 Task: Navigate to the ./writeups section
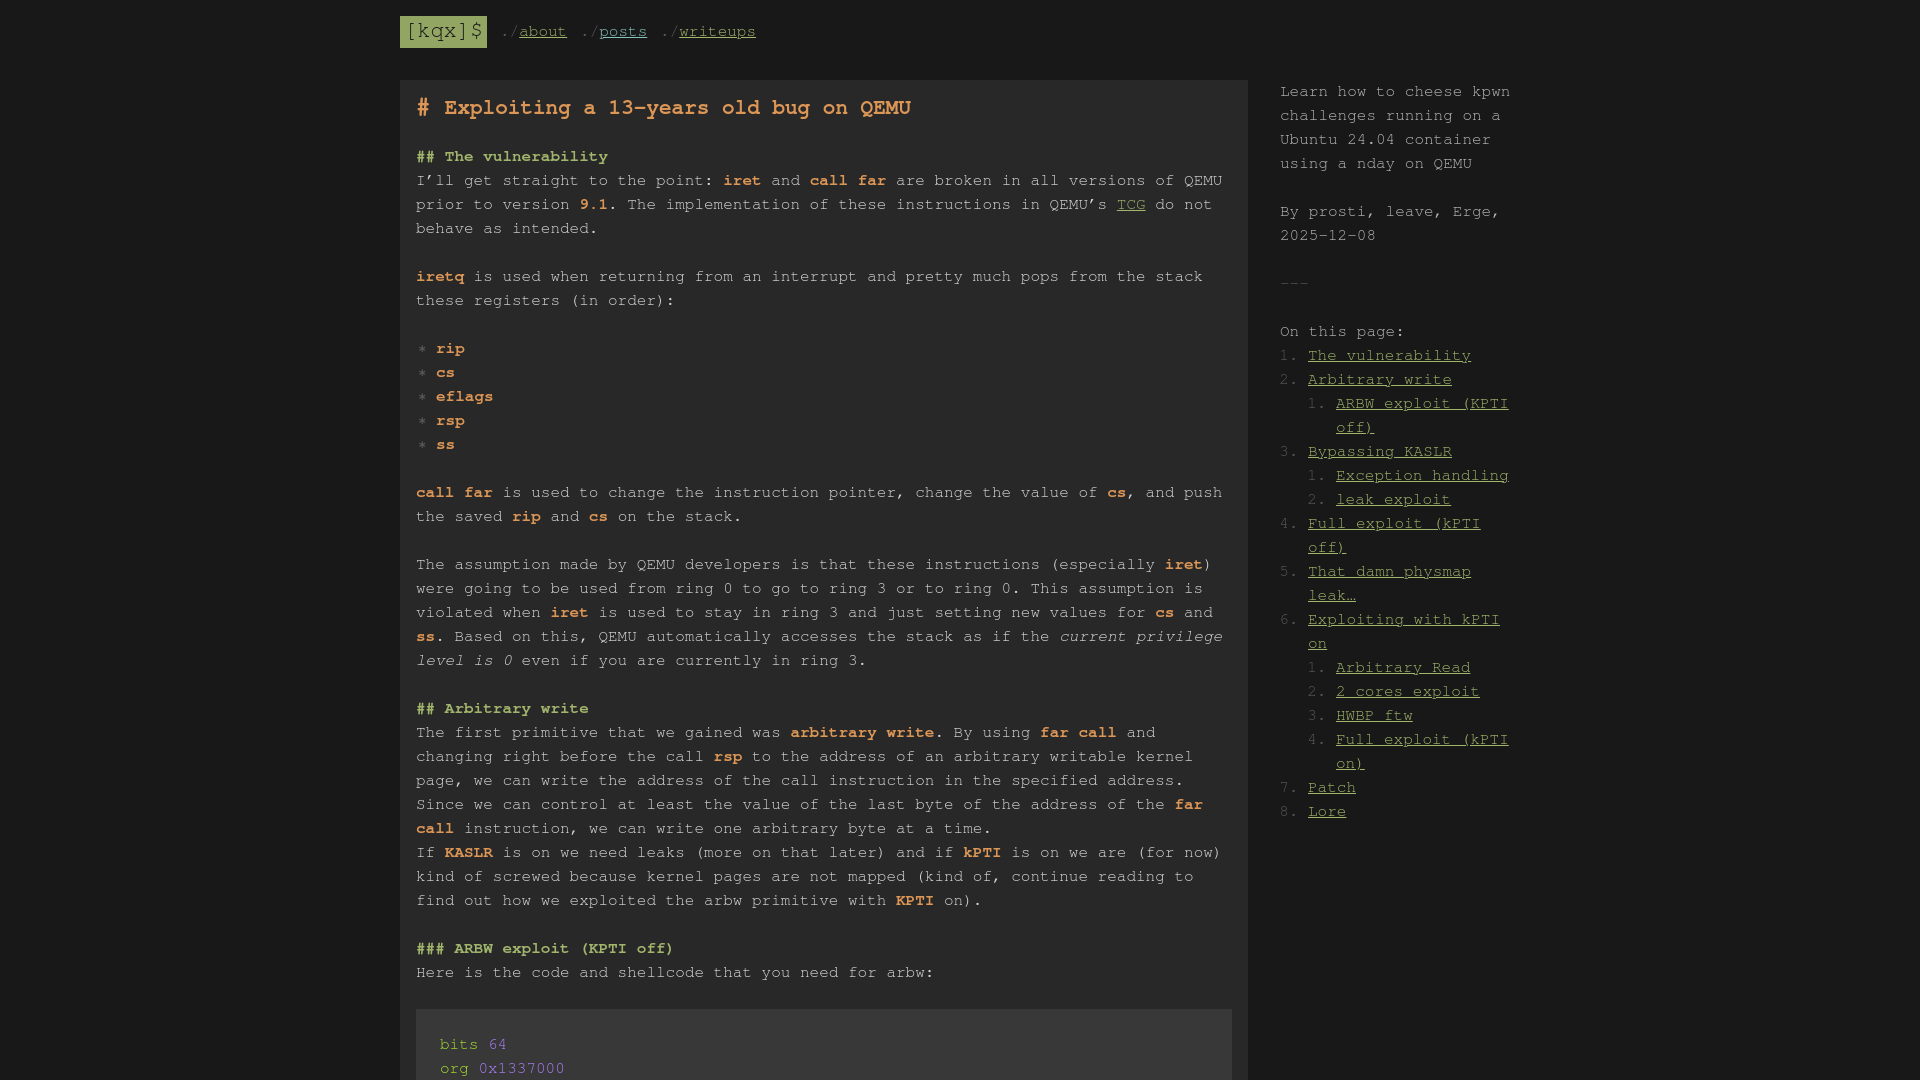click(x=716, y=31)
